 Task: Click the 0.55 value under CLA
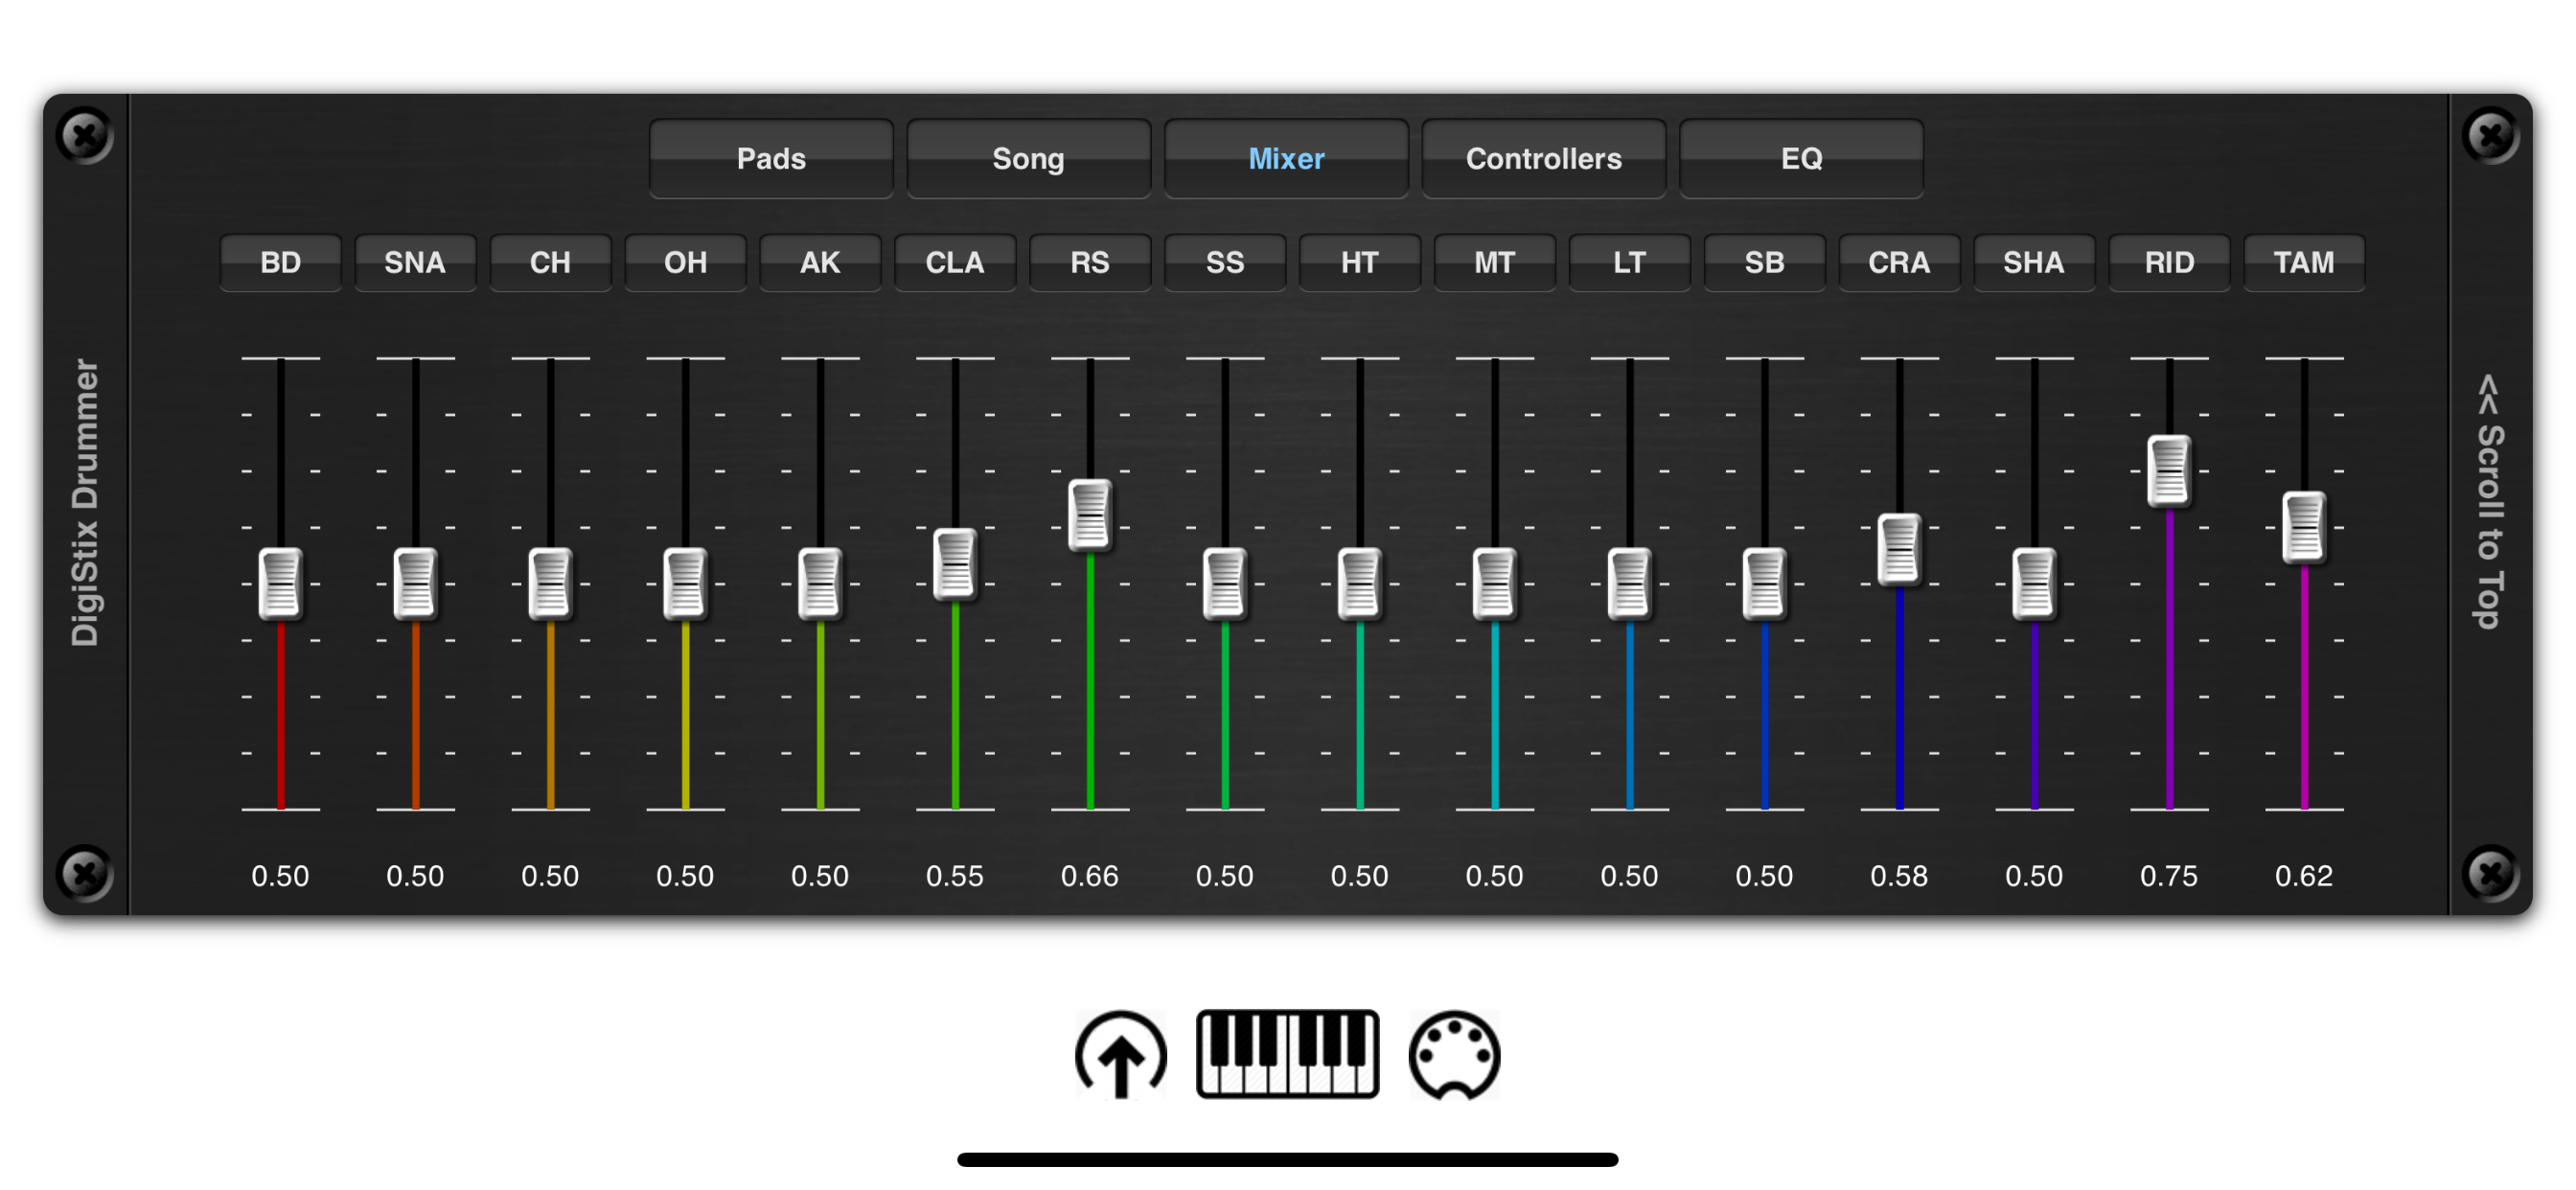coord(955,876)
